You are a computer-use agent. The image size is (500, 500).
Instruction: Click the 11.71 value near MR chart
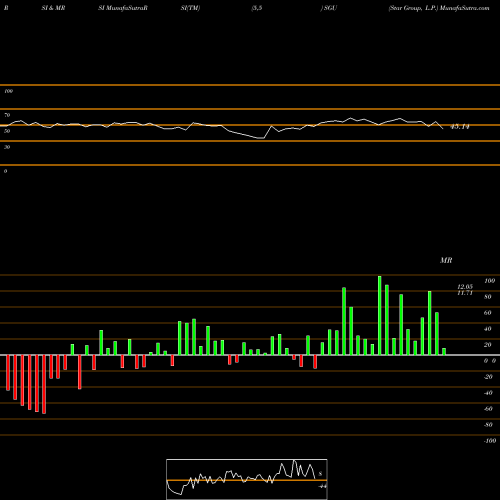click(465, 293)
